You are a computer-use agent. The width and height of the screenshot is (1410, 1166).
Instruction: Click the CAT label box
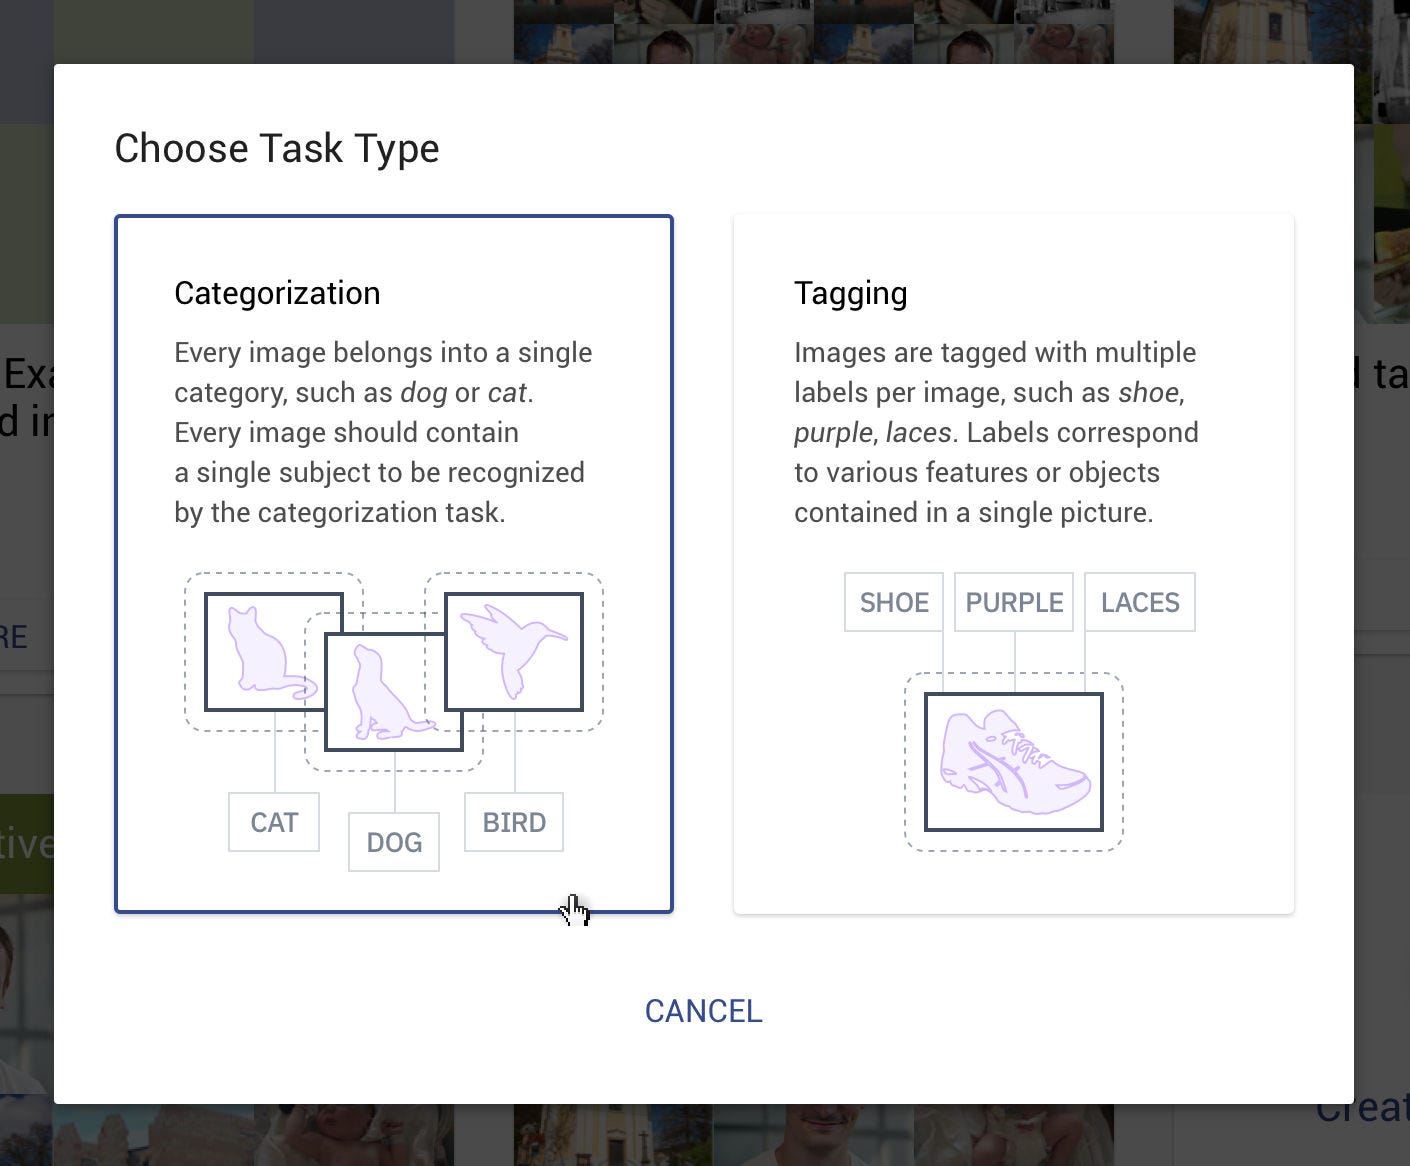tap(274, 822)
